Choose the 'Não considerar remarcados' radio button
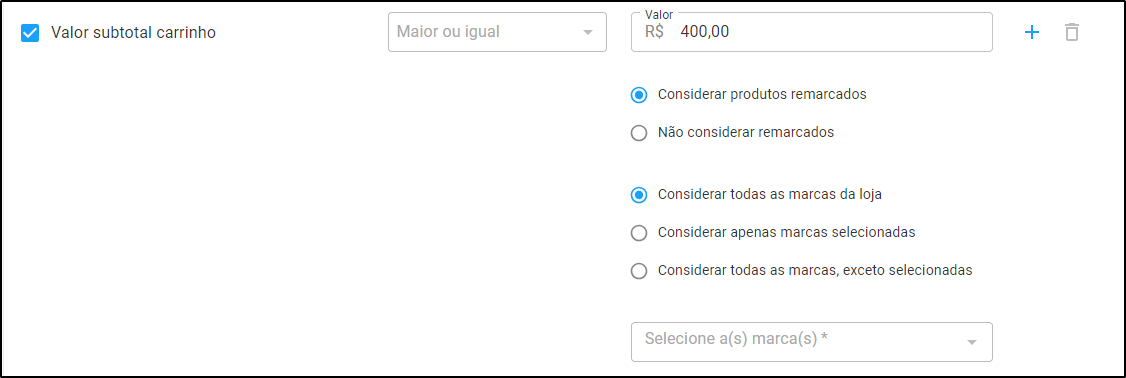This screenshot has width=1126, height=378. click(x=638, y=133)
